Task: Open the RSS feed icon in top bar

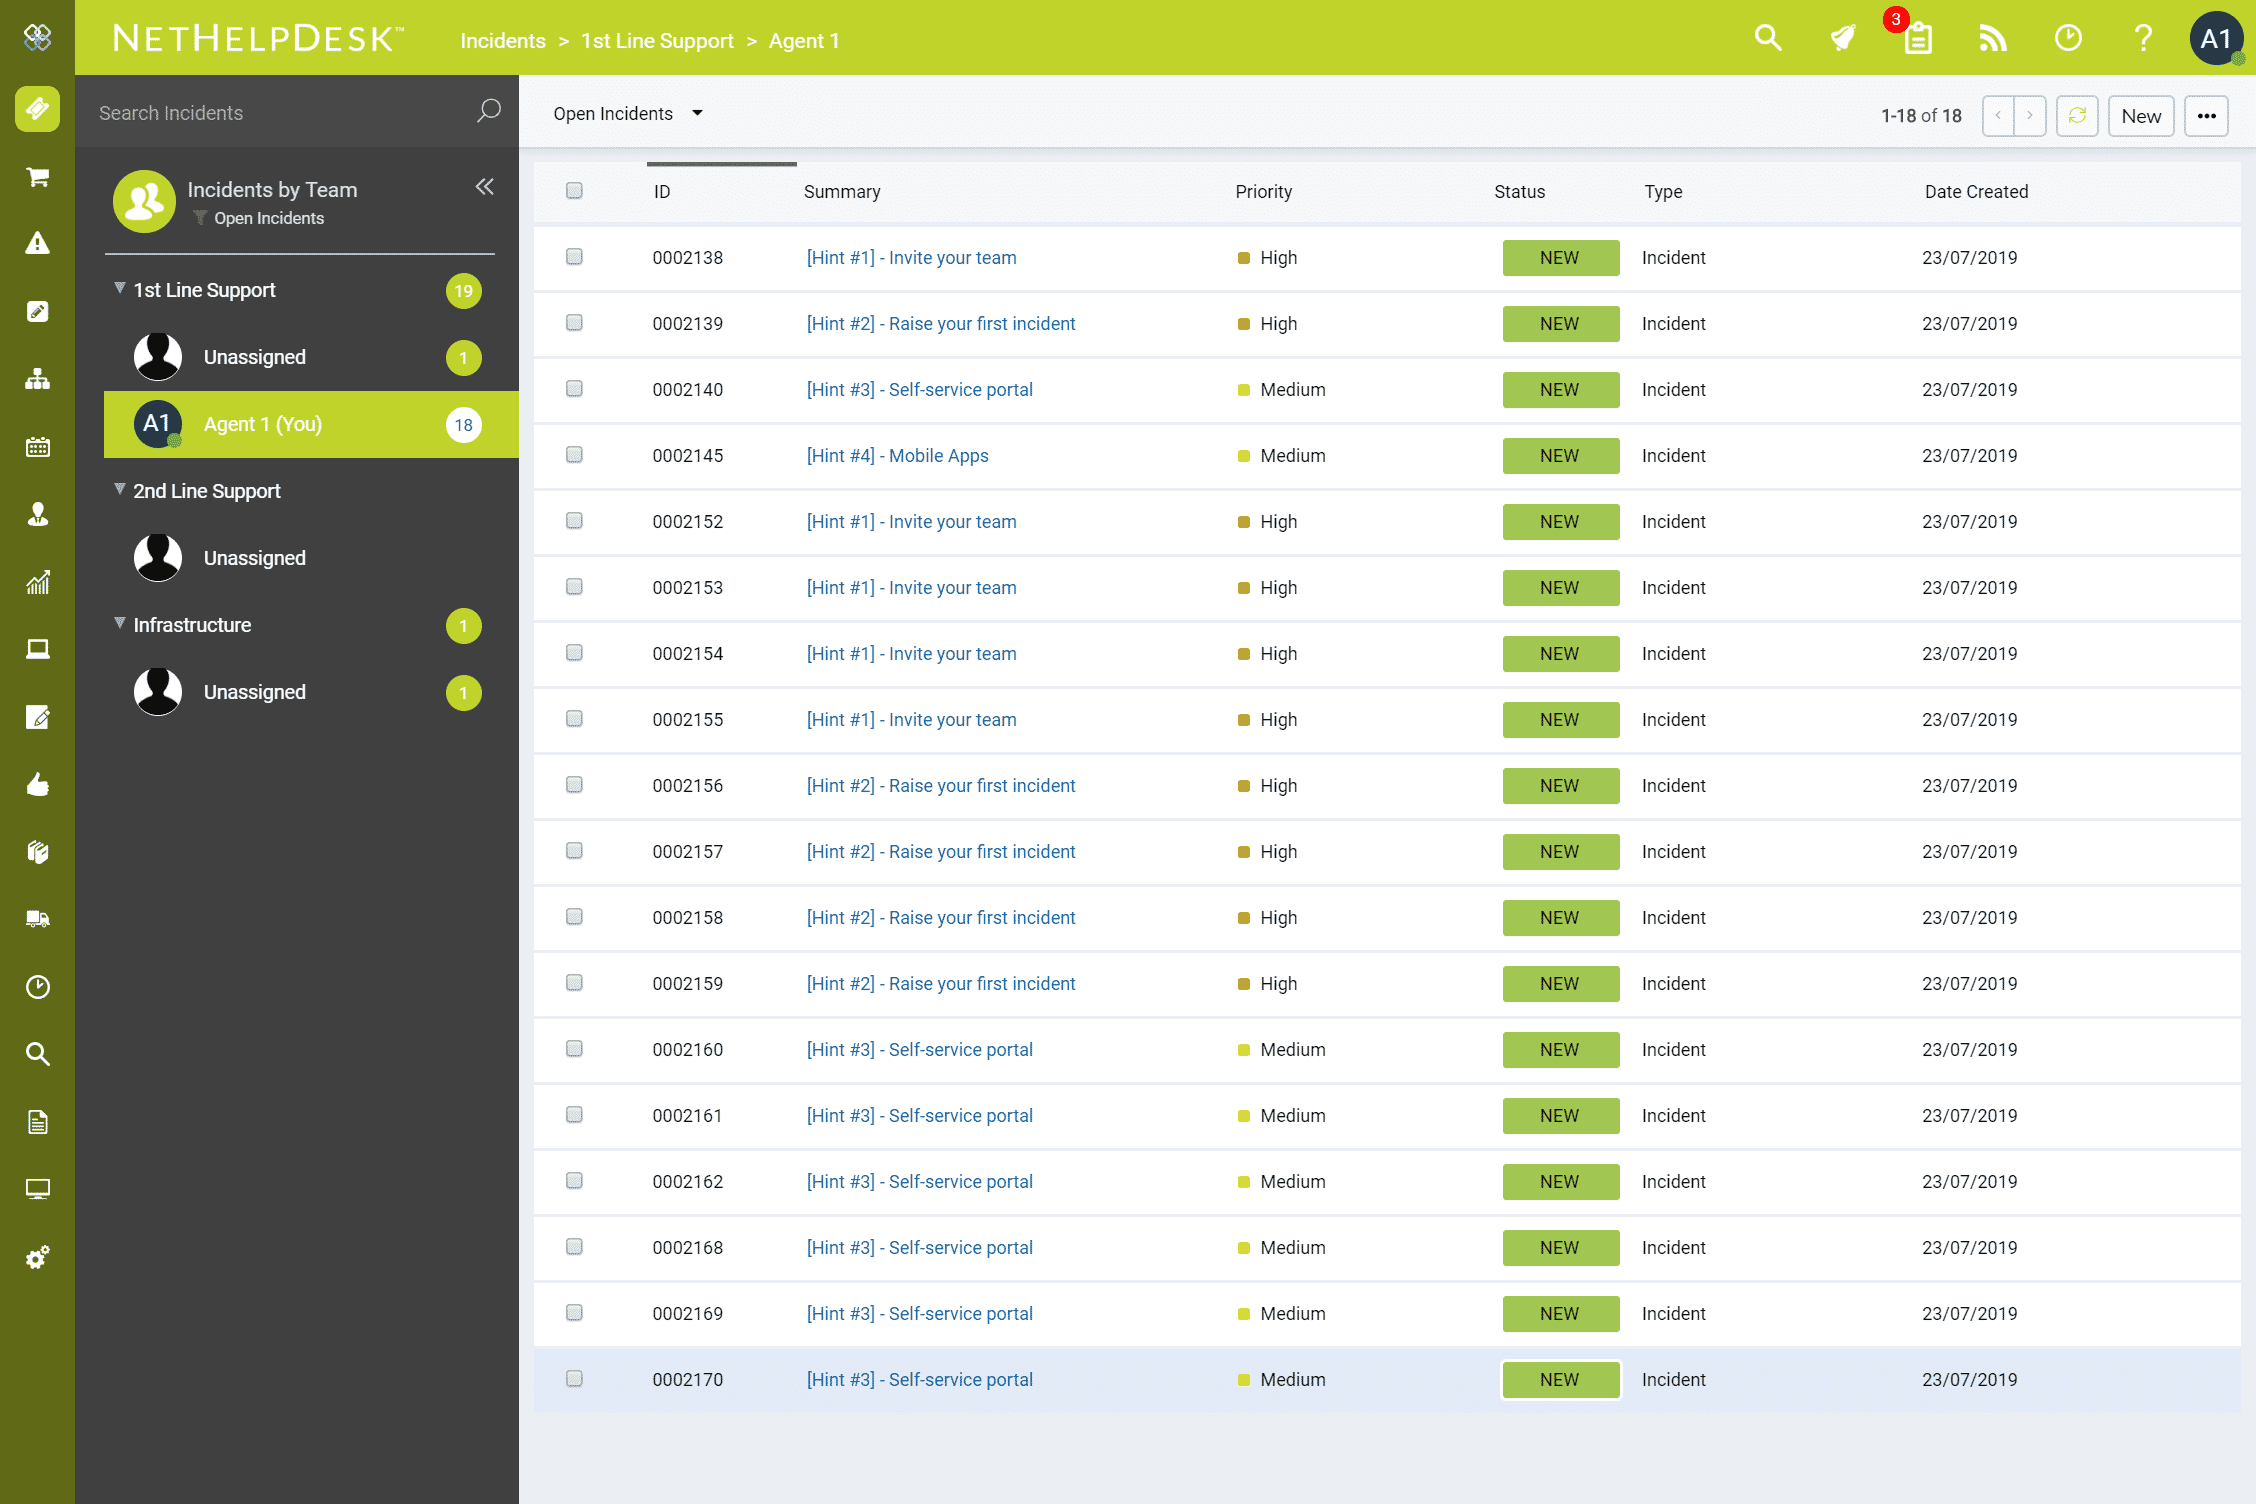Action: pyautogui.click(x=1992, y=38)
